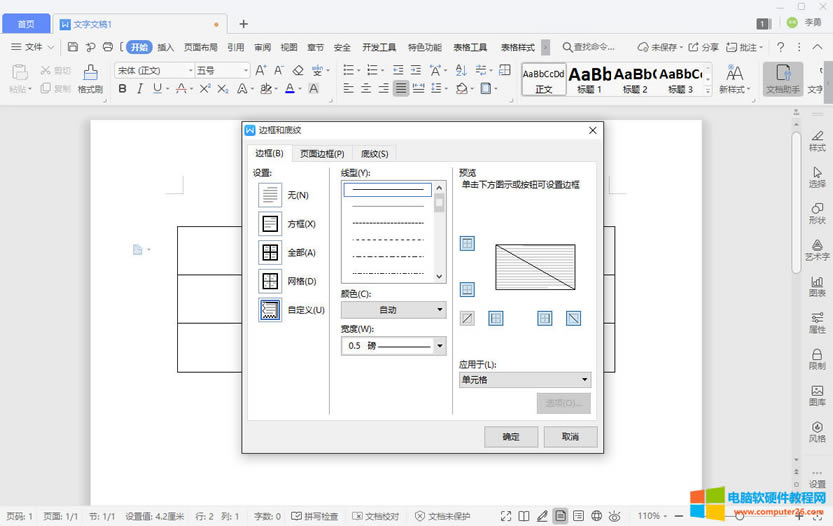This screenshot has height=526, width=833.
Task: Click the 取消 (Cancel) button
Action: [x=570, y=437]
